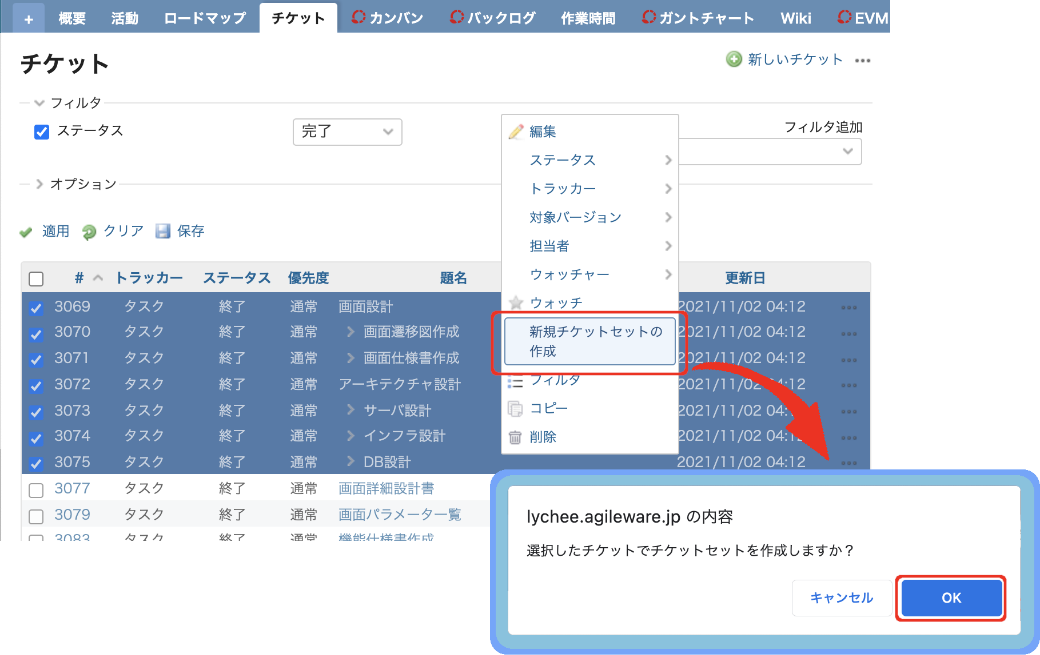Click the コピー icon in the context menu
Viewport: 1040px width, 655px height.
tap(517, 408)
